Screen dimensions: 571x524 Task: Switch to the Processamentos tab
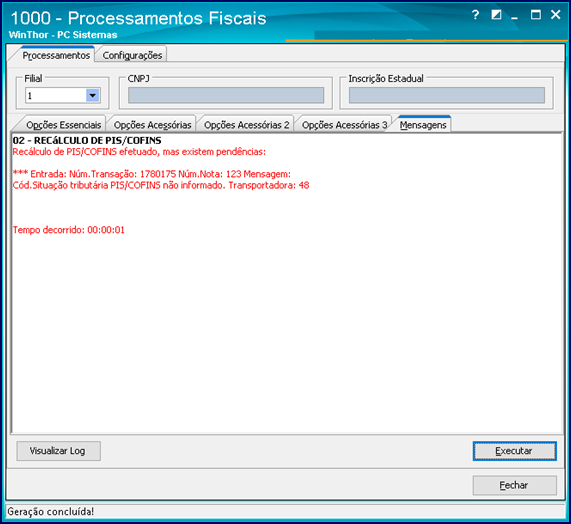(56, 55)
